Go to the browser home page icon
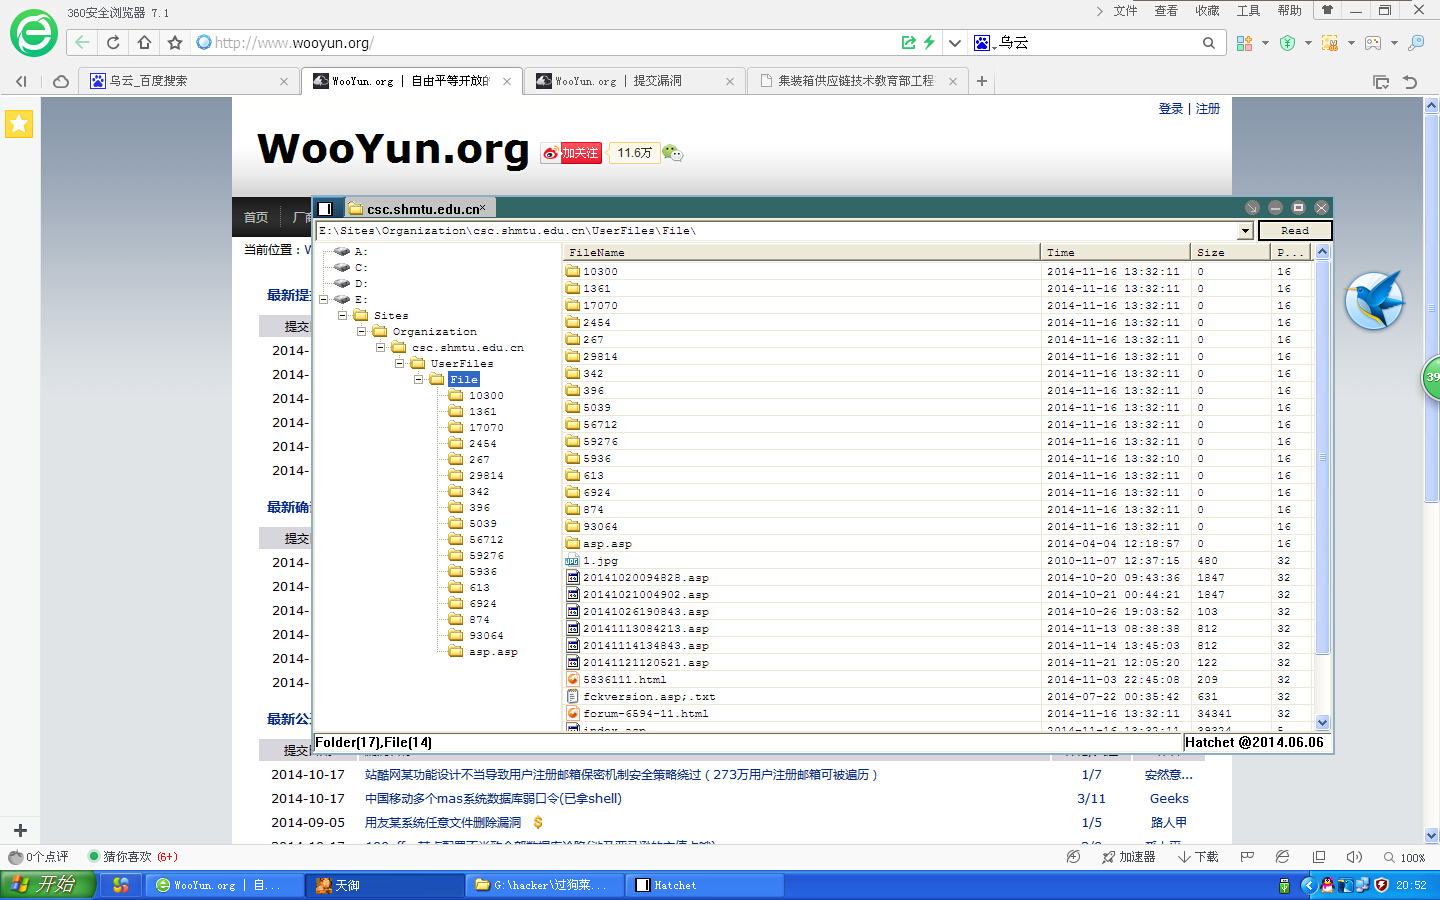 click(144, 42)
